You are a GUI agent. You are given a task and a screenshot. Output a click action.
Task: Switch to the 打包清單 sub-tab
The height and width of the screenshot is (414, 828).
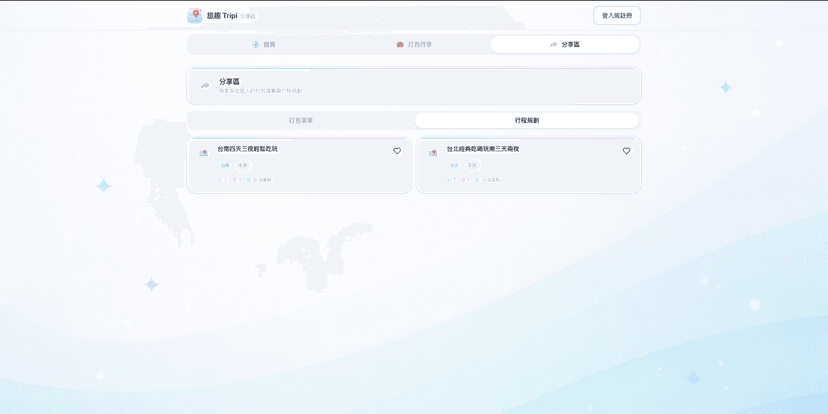(x=301, y=120)
